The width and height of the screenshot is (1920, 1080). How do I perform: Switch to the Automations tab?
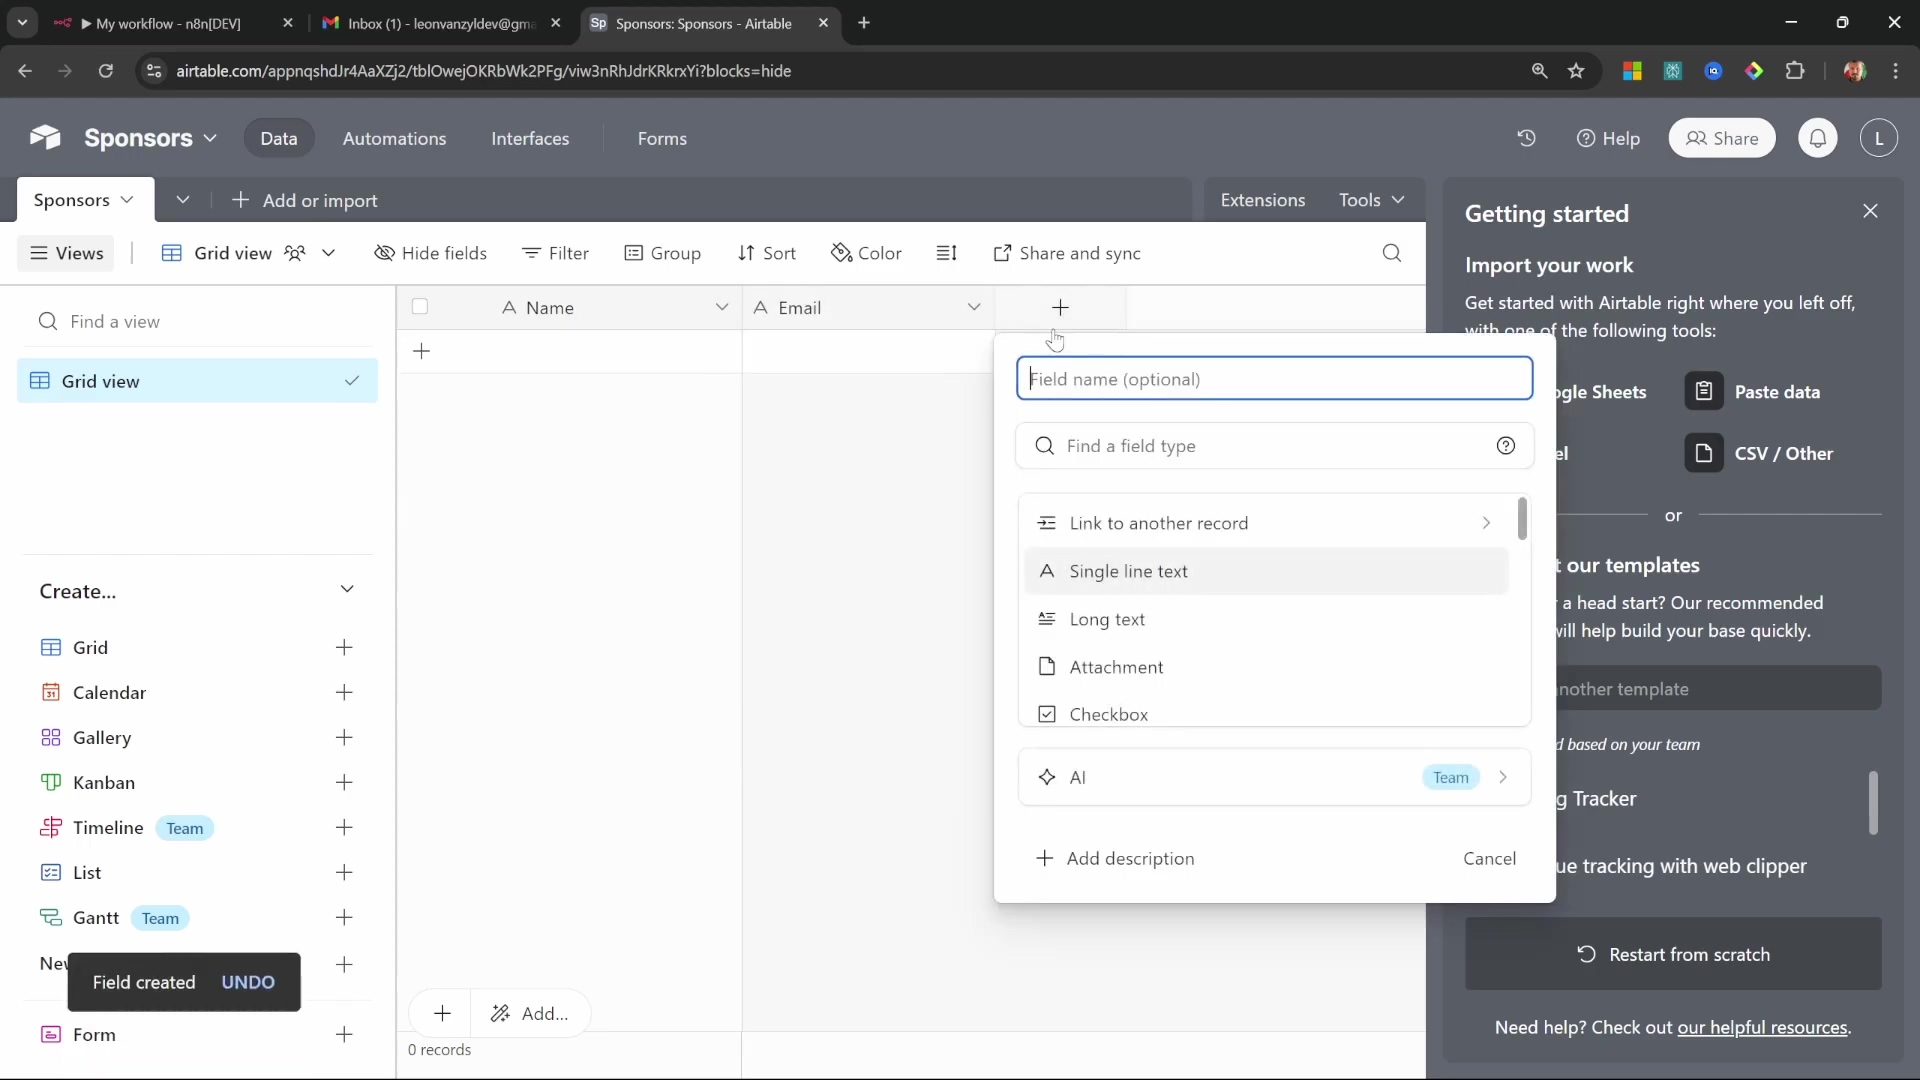pyautogui.click(x=394, y=138)
